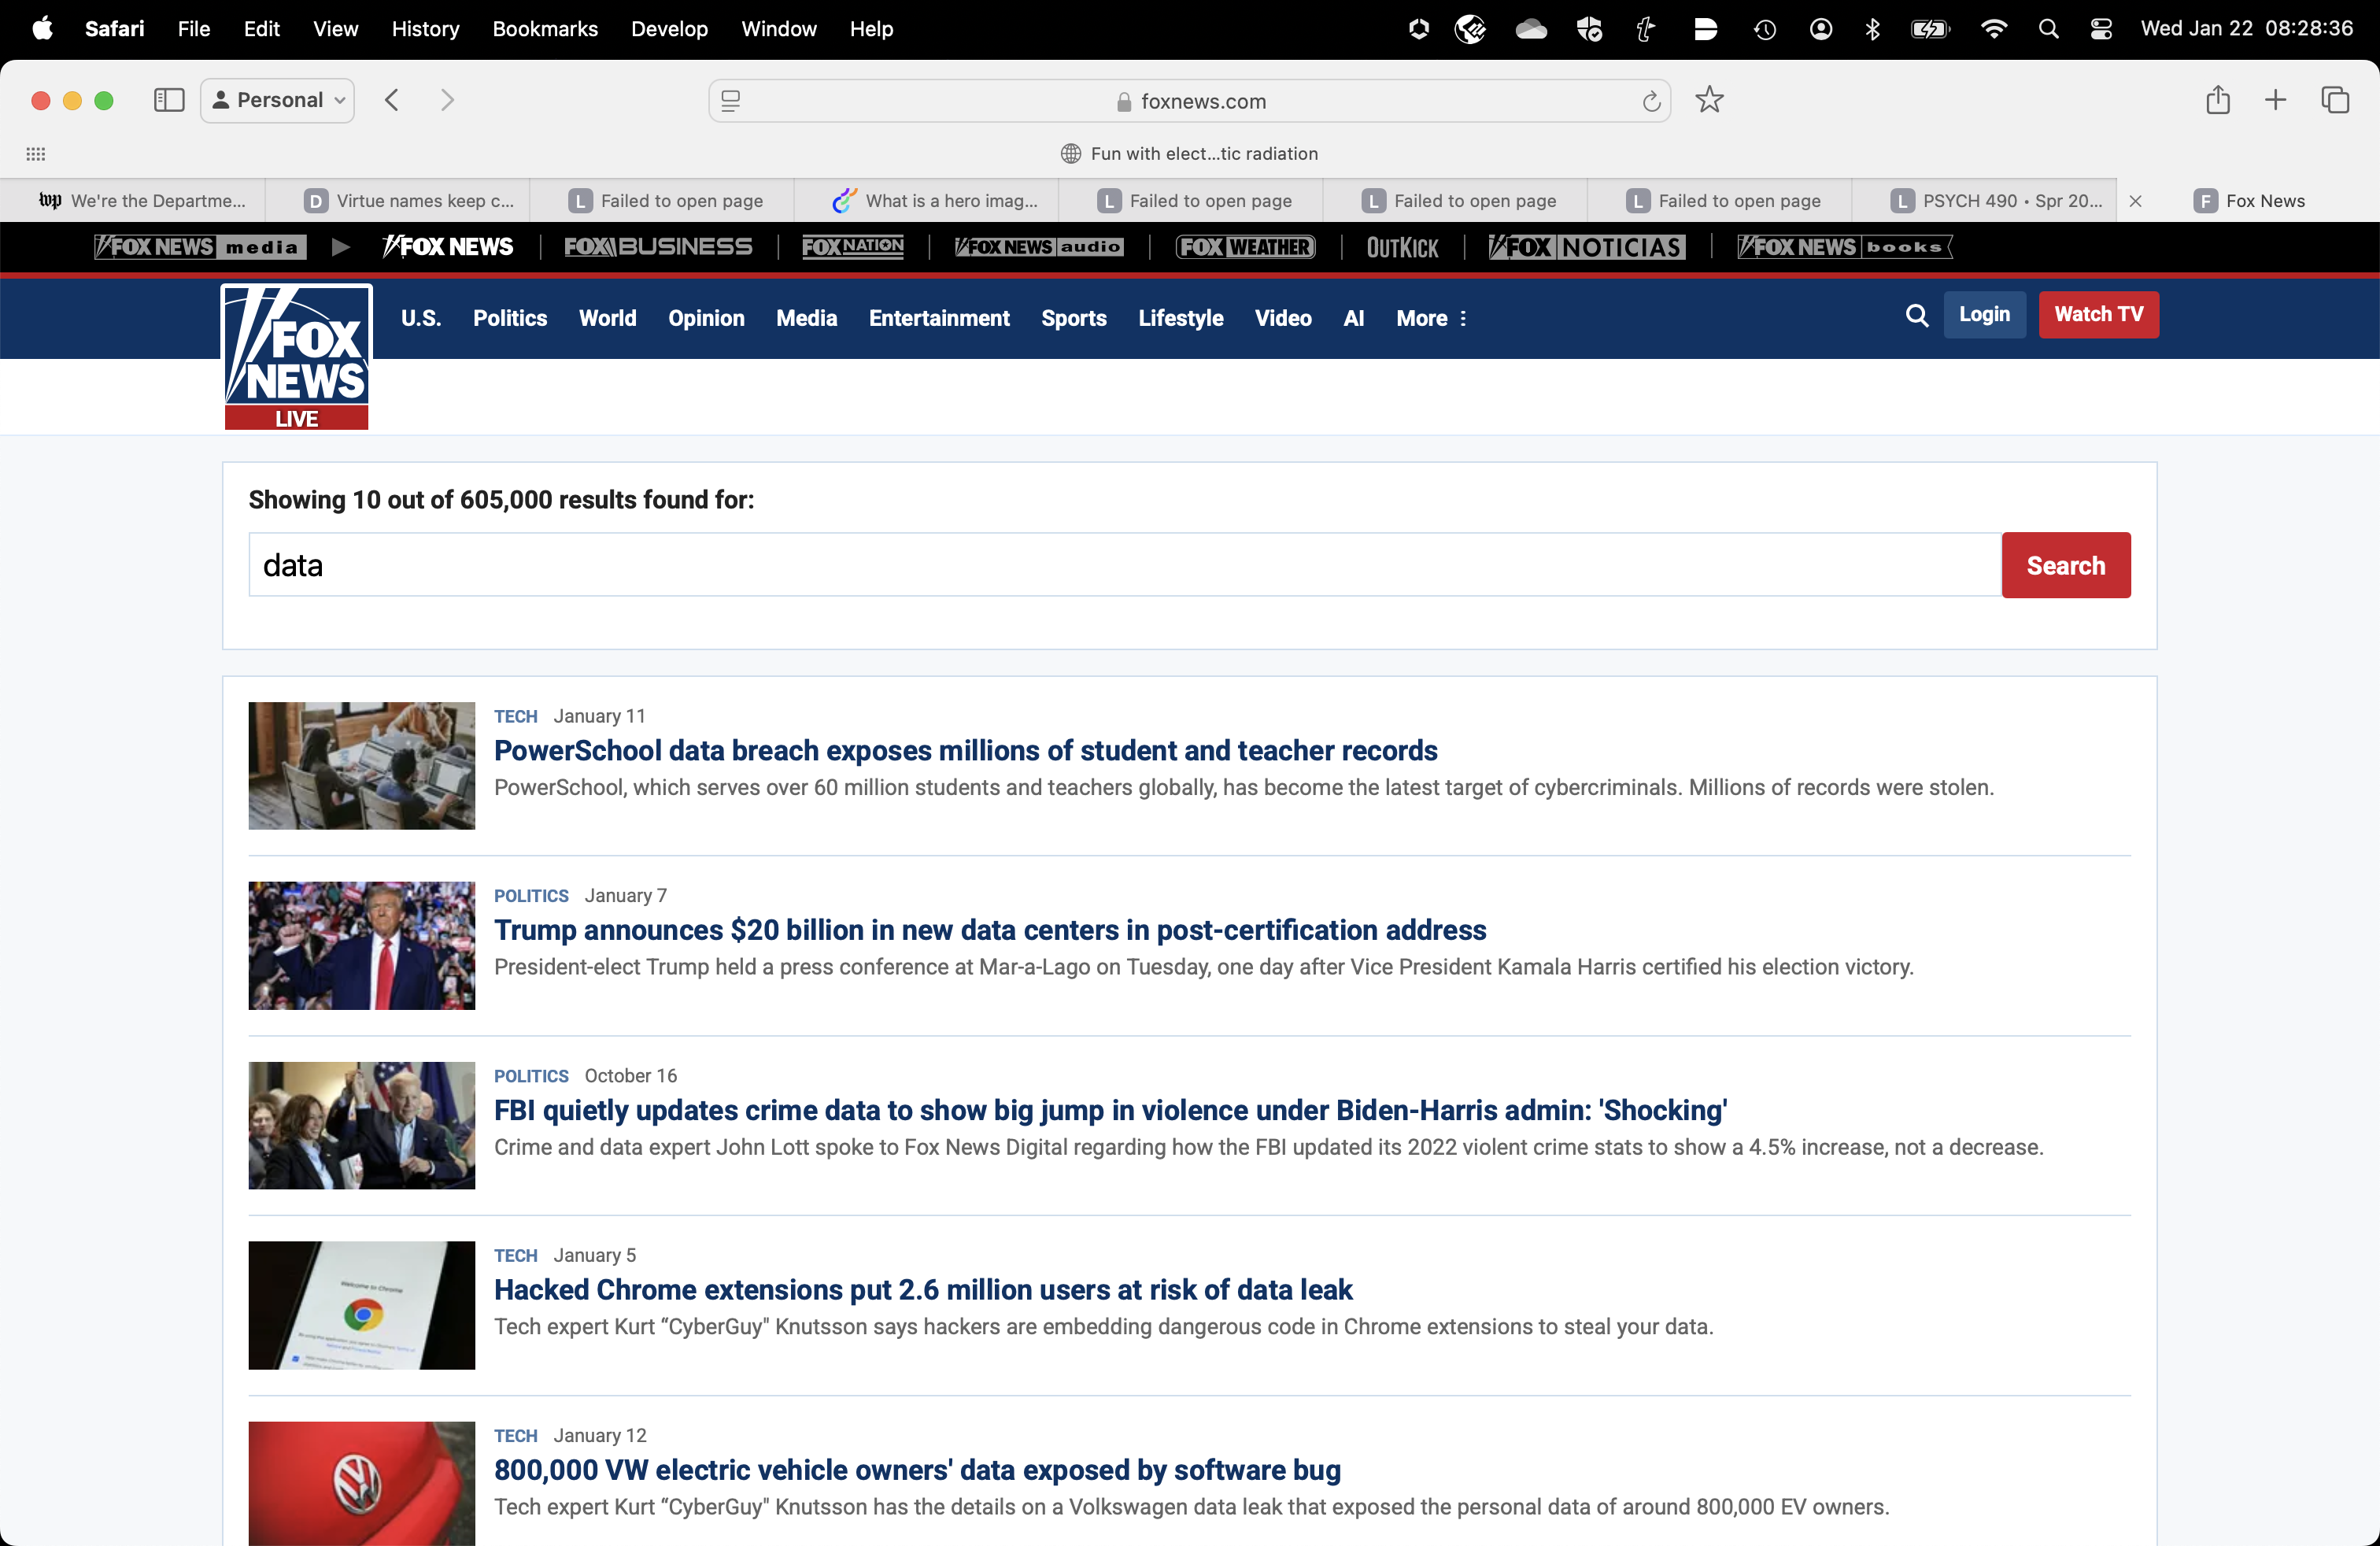Toggle the Safari sidebar
Image resolution: width=2380 pixels, height=1546 pixels.
point(169,100)
